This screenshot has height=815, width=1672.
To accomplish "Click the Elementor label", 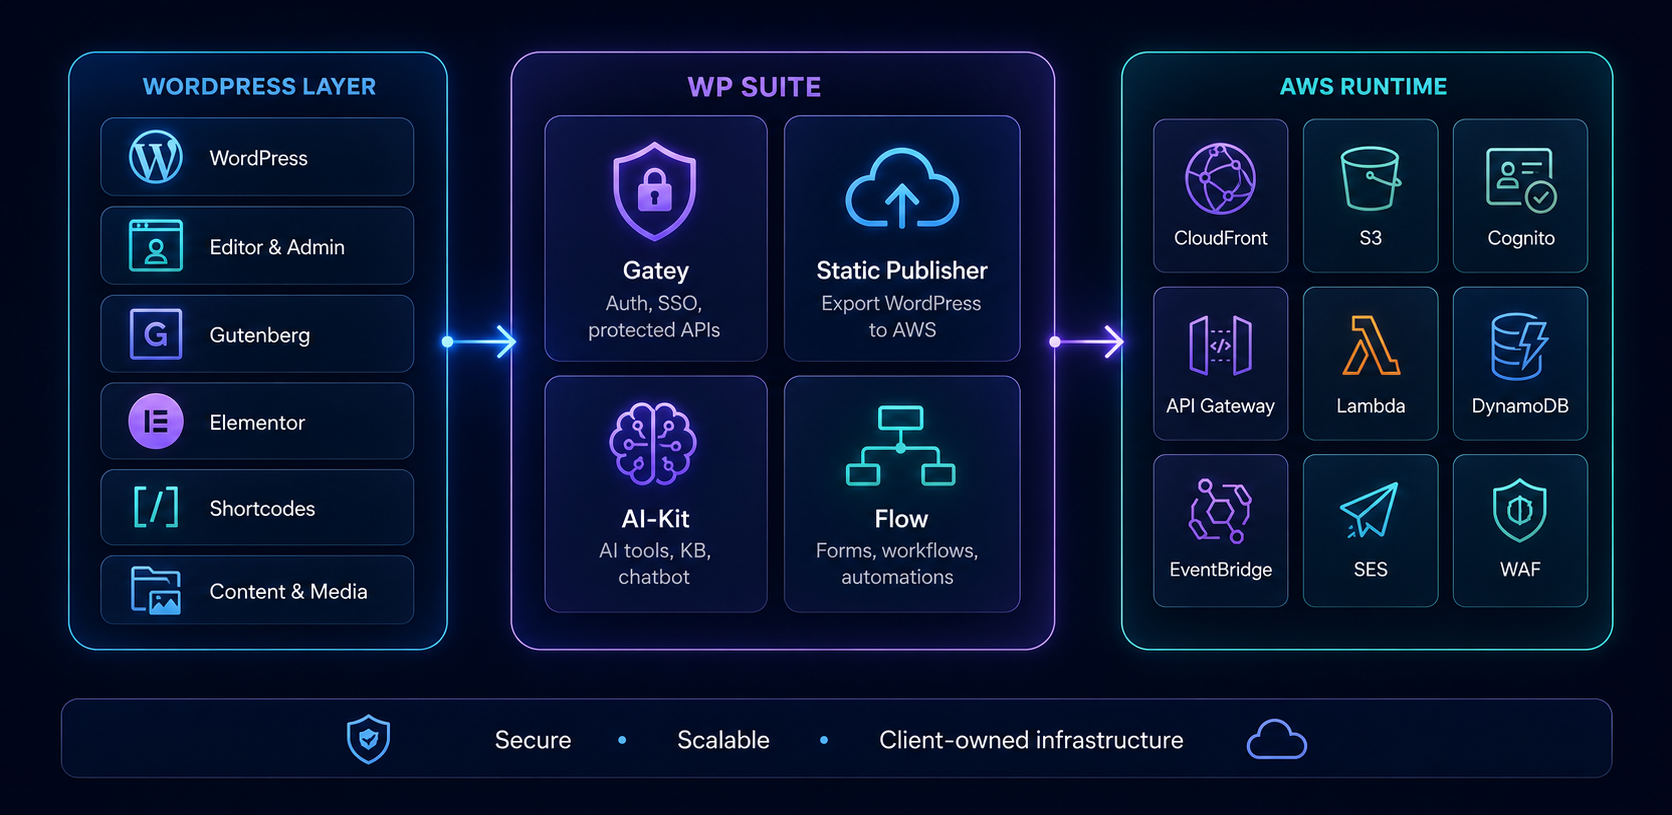I will tap(257, 422).
